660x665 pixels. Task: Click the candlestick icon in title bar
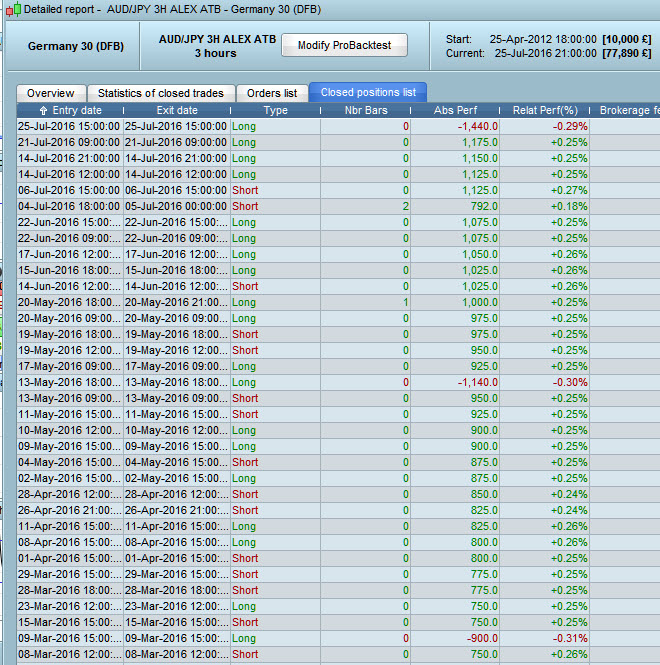pos(13,8)
